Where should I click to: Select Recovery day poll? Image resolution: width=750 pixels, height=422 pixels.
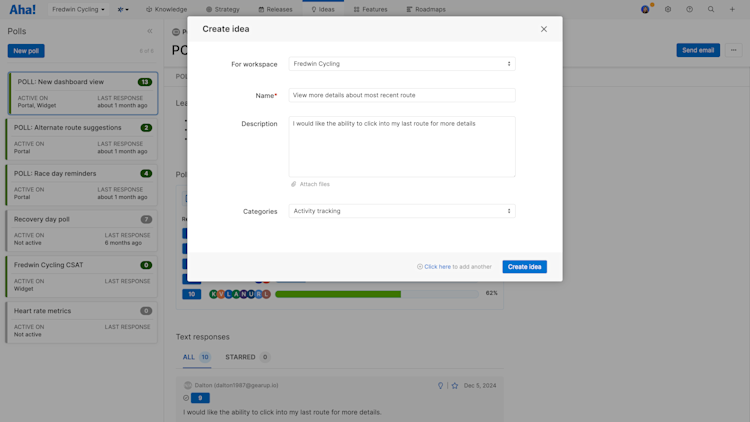[82, 231]
